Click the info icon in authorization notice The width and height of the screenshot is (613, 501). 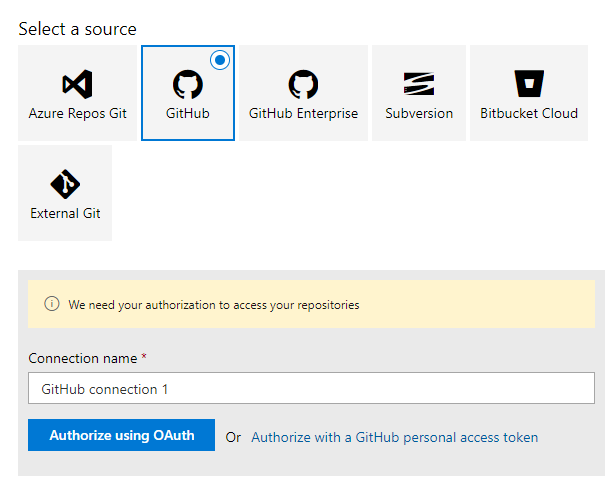click(52, 304)
